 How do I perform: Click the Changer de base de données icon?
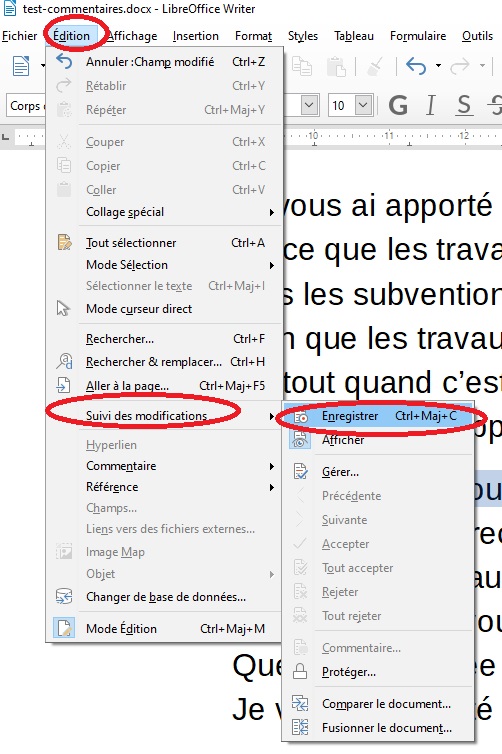[x=64, y=597]
